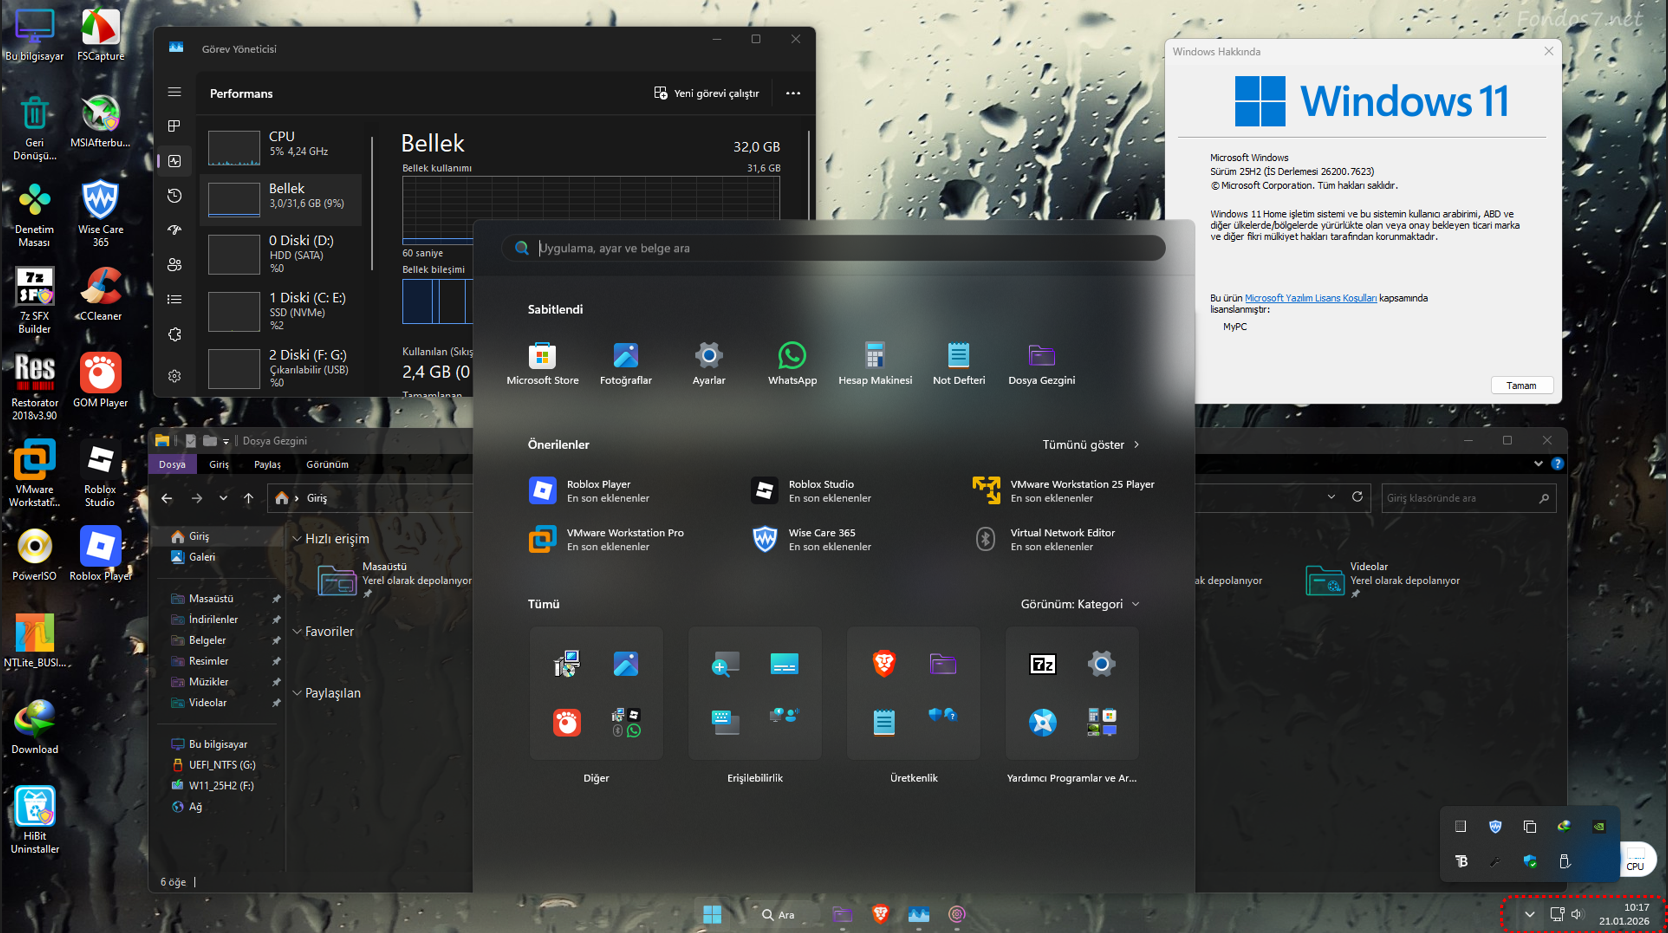Open Quick Access toolbar customize dropdown
Screen dimensions: 1668x933
(x=226, y=441)
